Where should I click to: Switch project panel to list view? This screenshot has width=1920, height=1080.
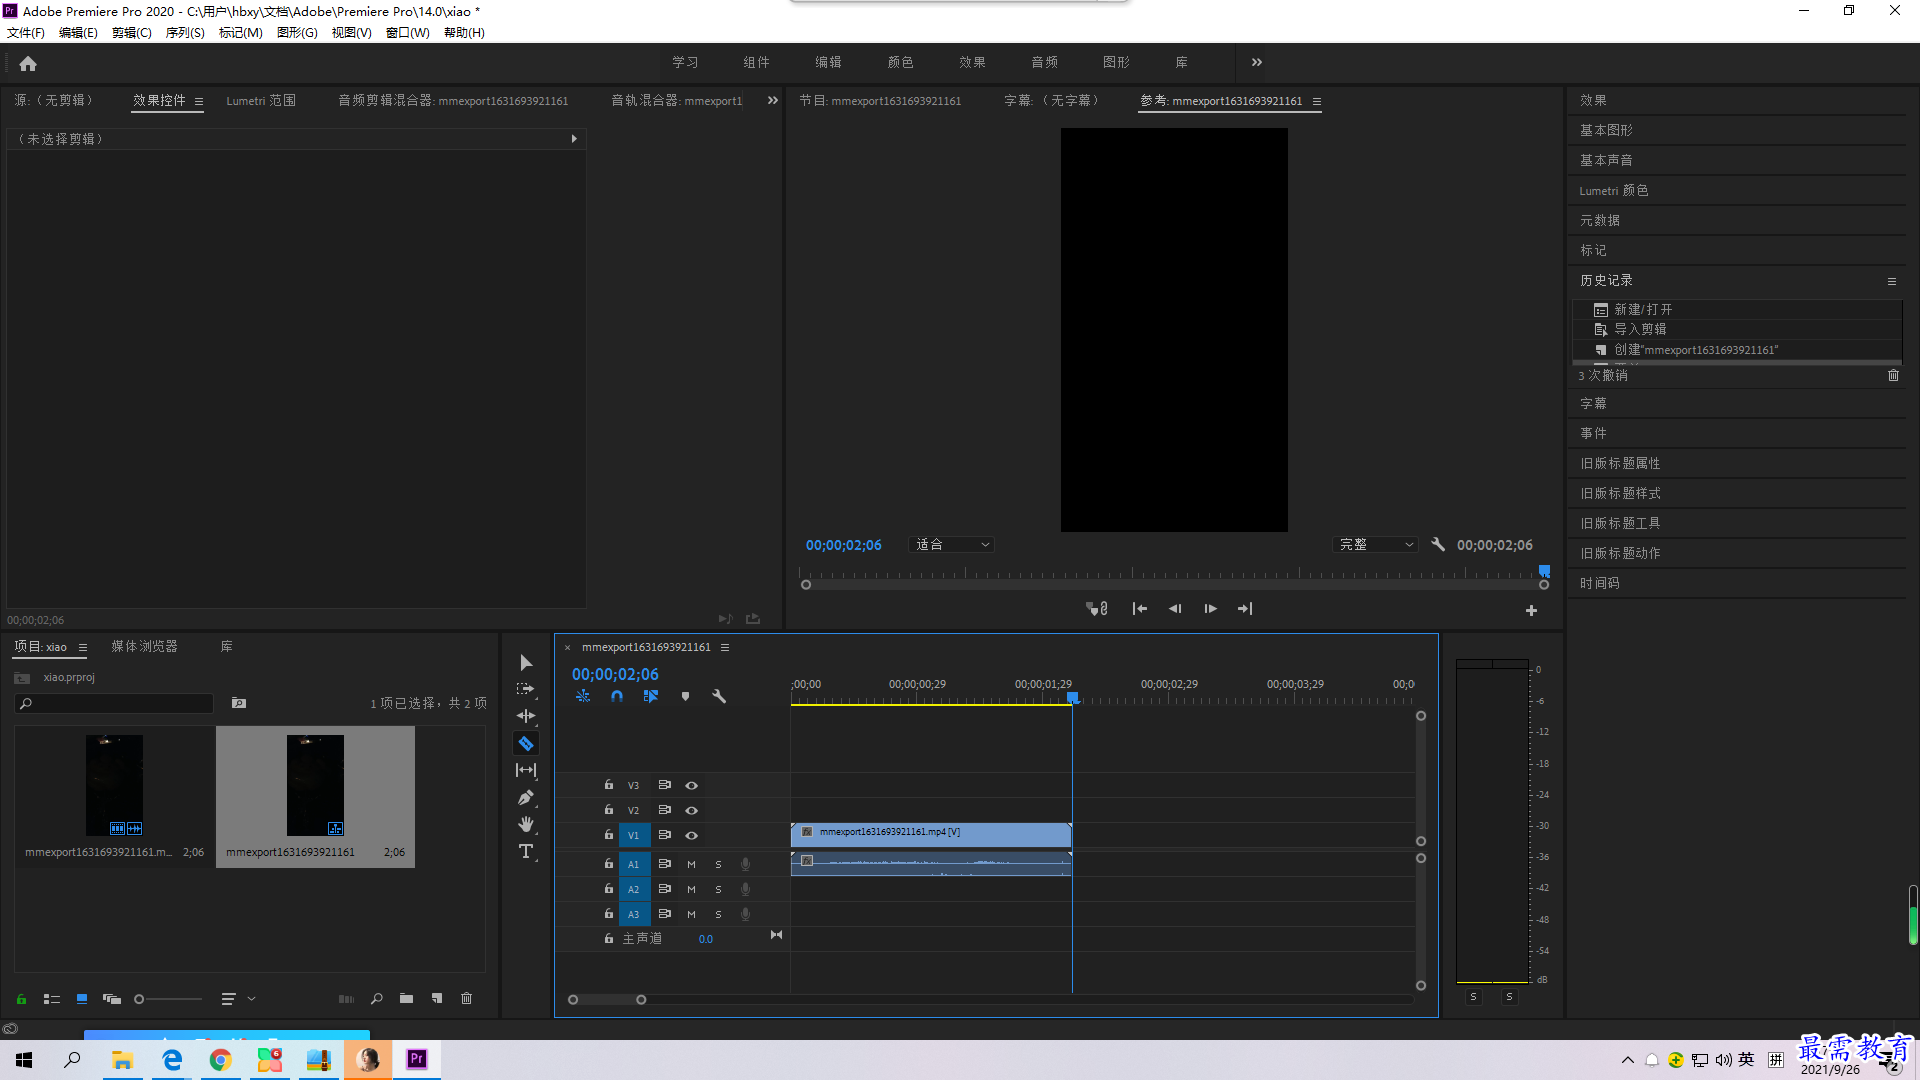[x=52, y=998]
